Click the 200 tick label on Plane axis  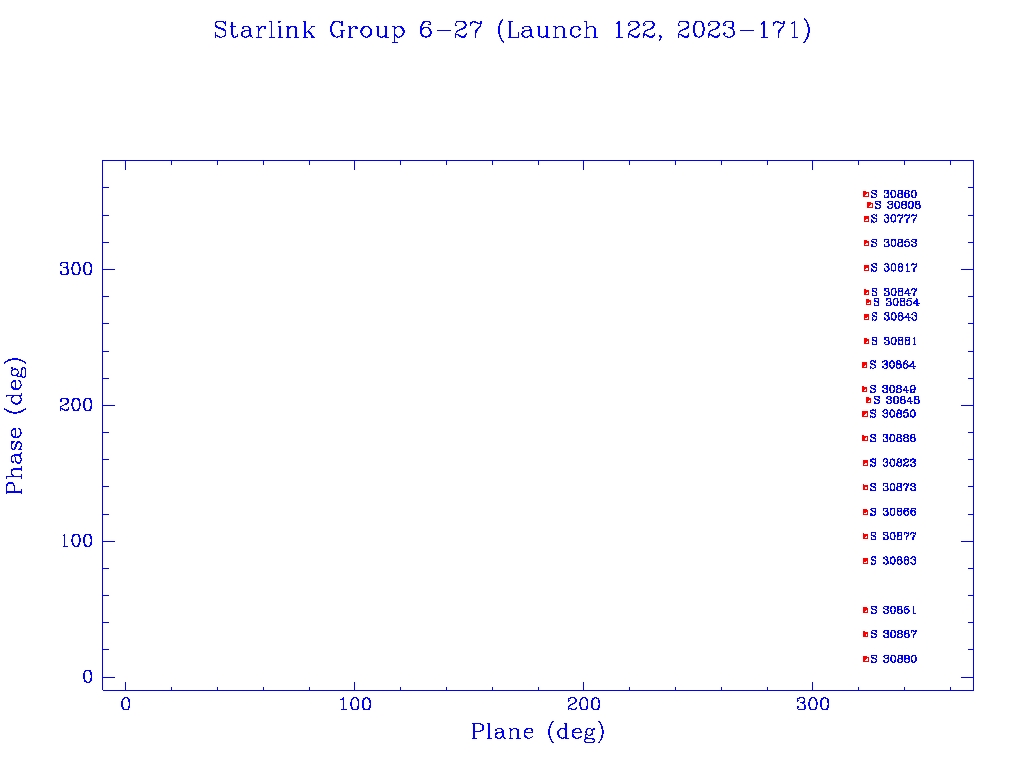tap(584, 705)
